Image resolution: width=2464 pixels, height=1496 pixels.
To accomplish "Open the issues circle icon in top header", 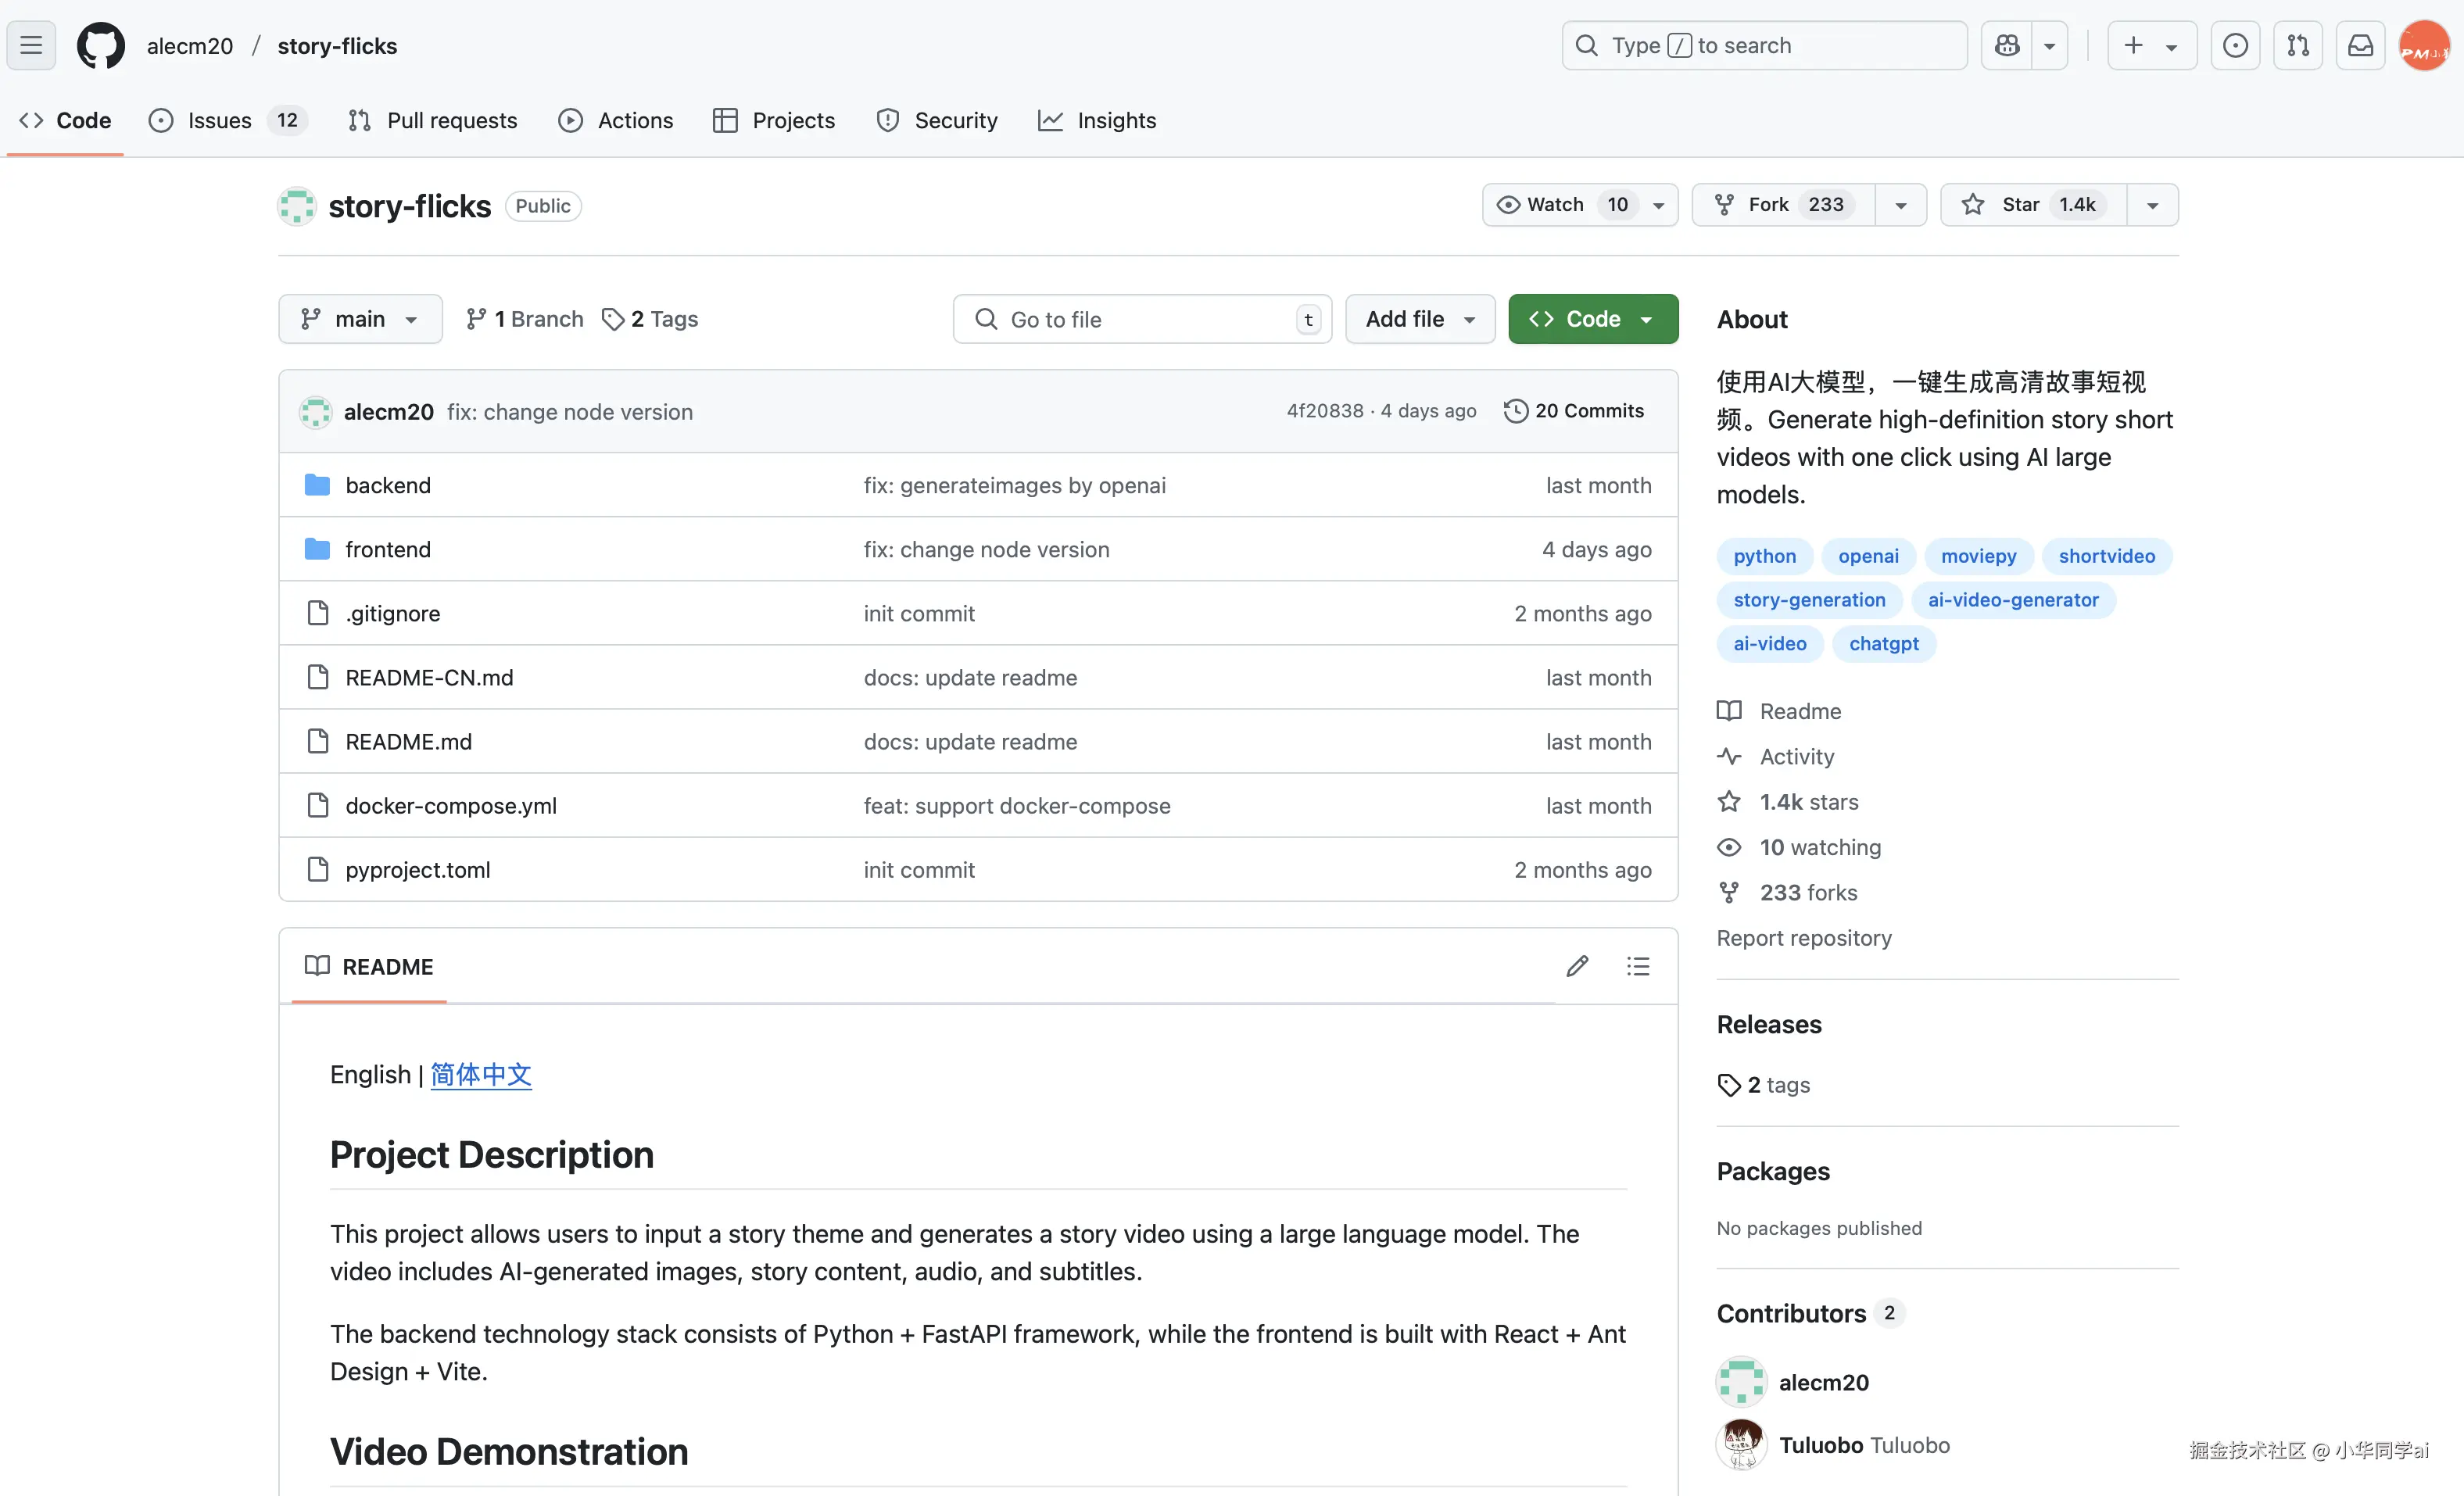I will tap(2235, 45).
